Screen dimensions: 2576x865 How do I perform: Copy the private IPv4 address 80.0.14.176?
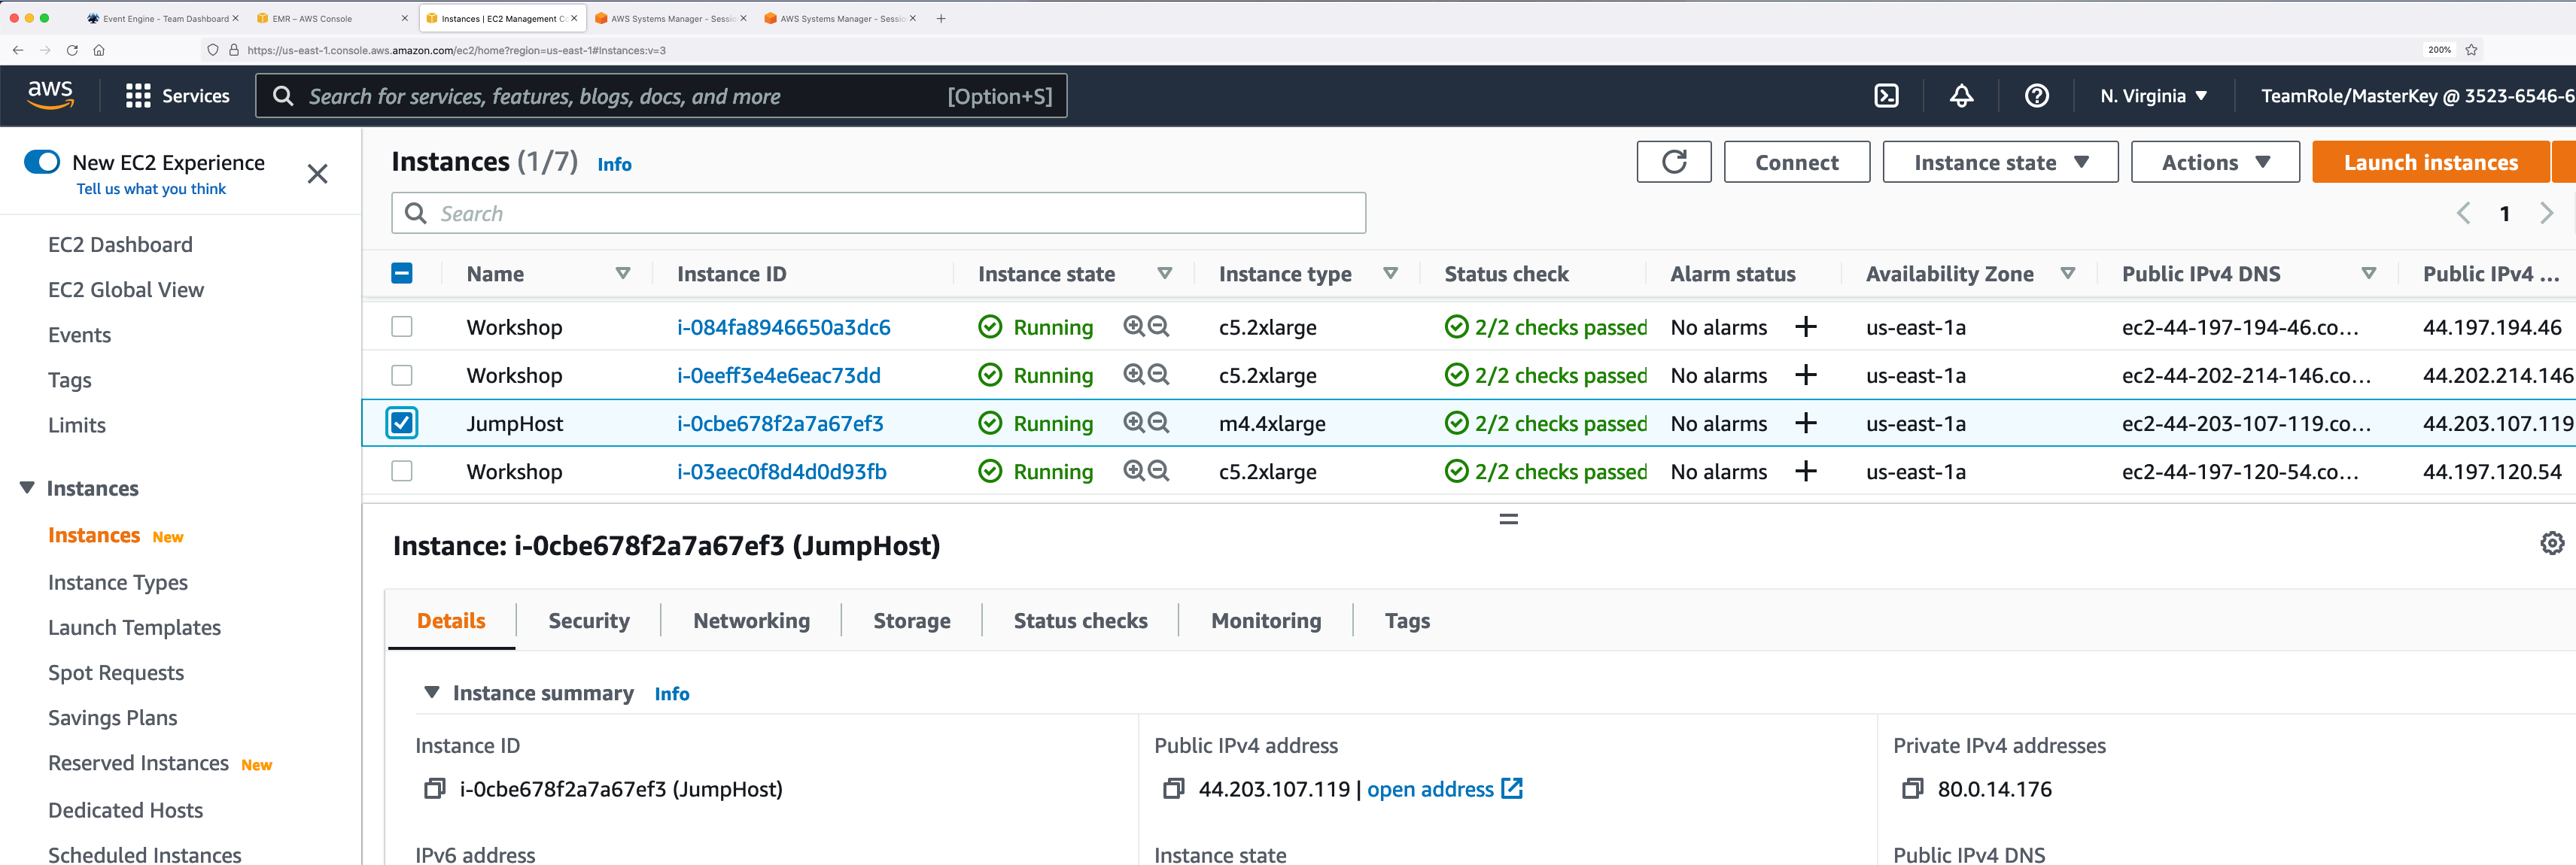[x=1912, y=789]
